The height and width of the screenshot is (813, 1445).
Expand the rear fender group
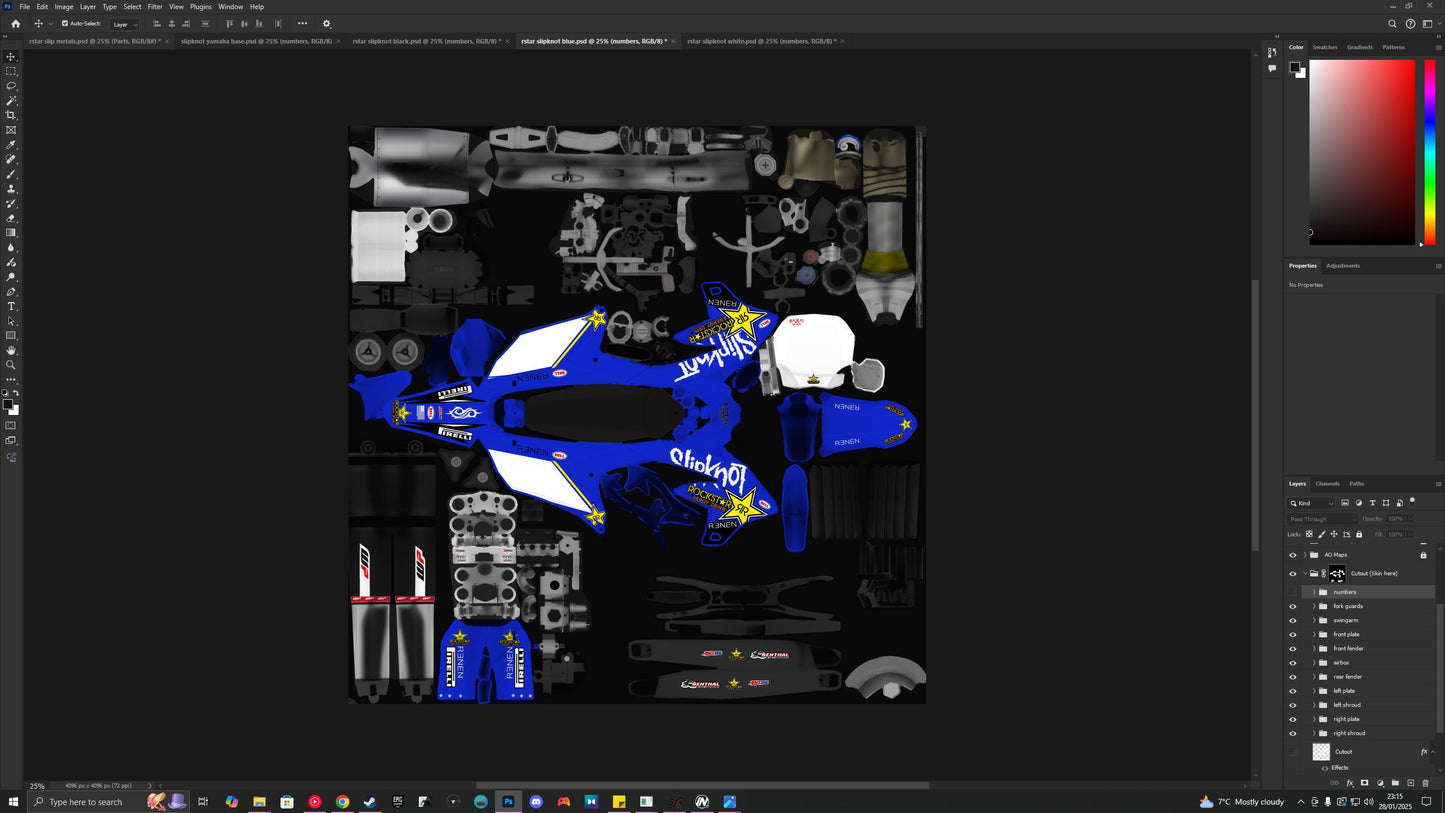[1314, 677]
